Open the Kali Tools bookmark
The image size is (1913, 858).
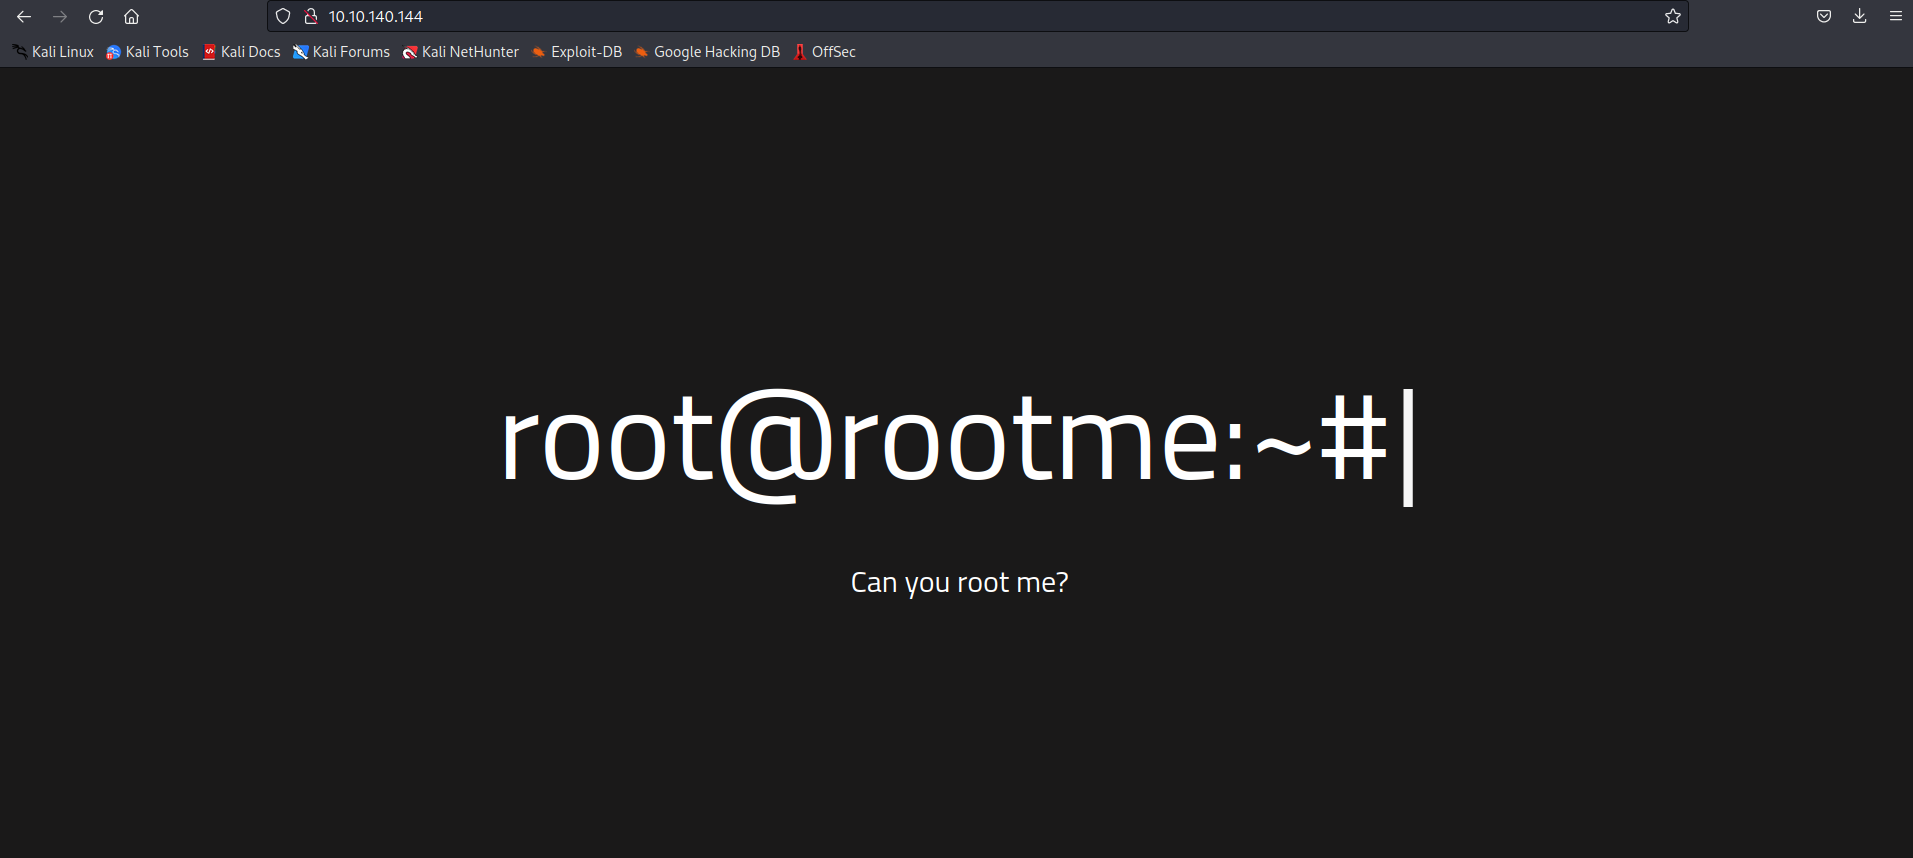[148, 52]
